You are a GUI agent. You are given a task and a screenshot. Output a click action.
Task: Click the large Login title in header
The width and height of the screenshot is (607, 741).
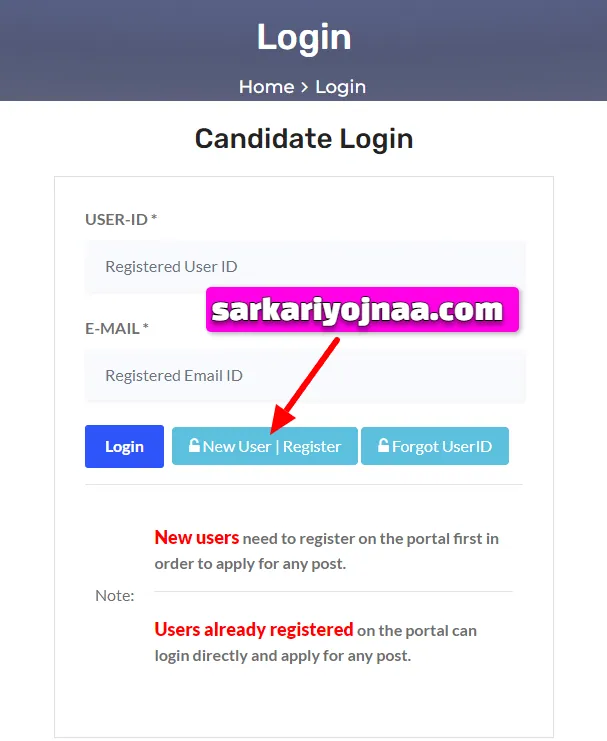[304, 37]
